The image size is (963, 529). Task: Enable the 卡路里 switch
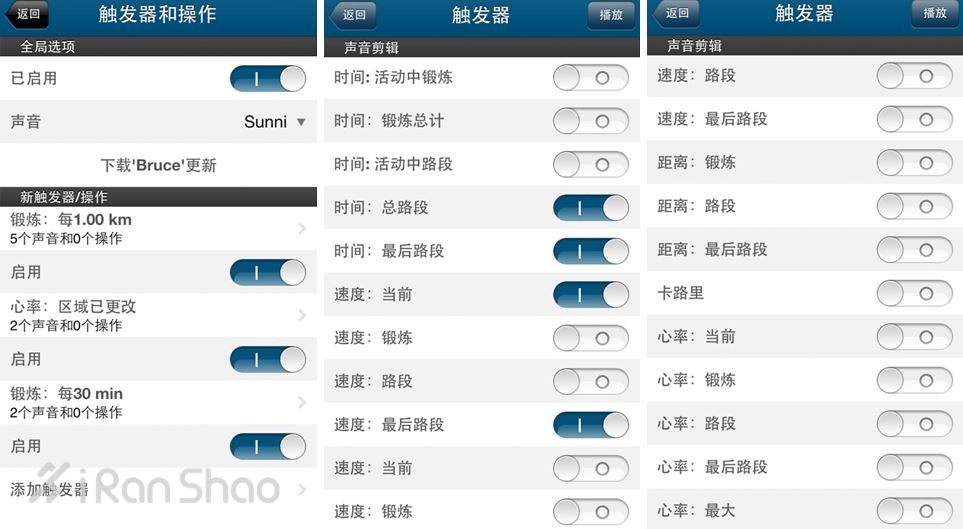(913, 293)
